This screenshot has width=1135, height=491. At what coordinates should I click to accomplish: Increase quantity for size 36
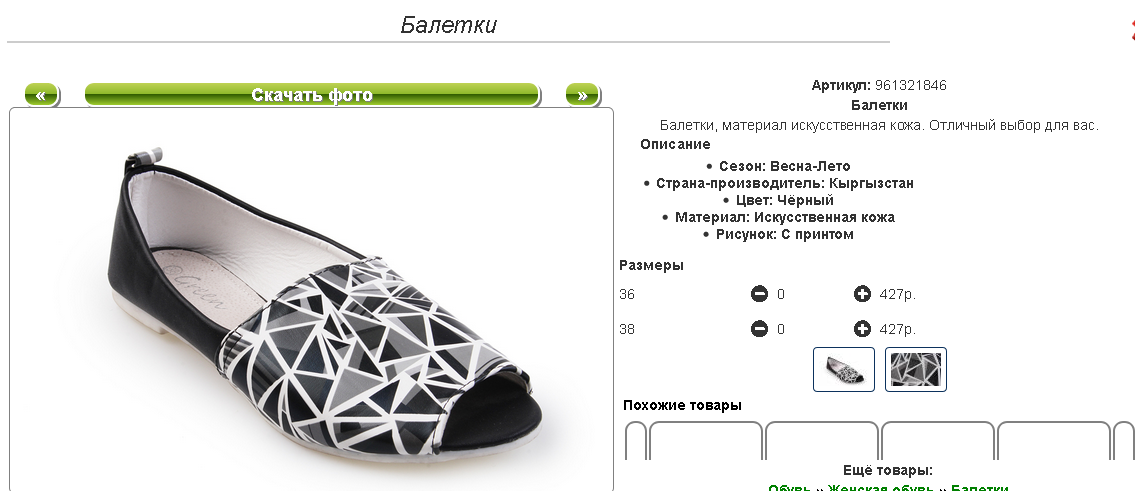click(x=862, y=294)
